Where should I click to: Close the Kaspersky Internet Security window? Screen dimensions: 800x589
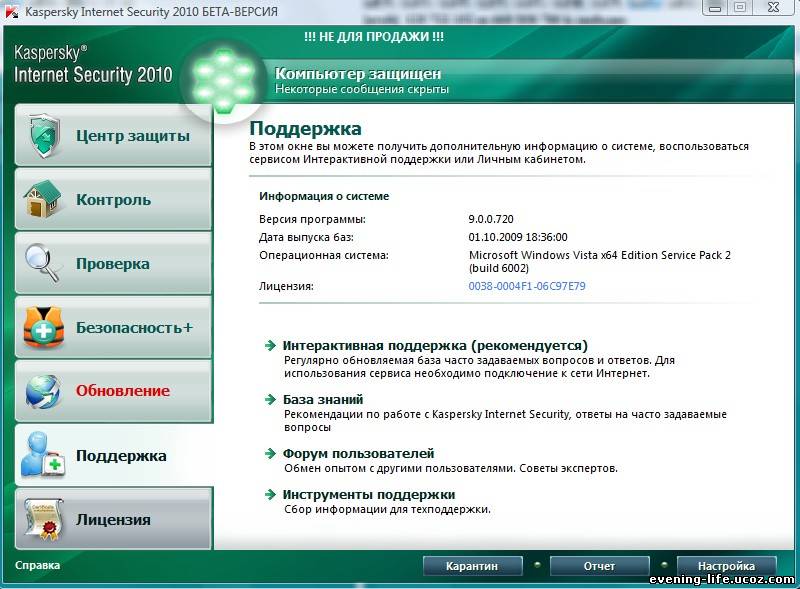(x=773, y=8)
